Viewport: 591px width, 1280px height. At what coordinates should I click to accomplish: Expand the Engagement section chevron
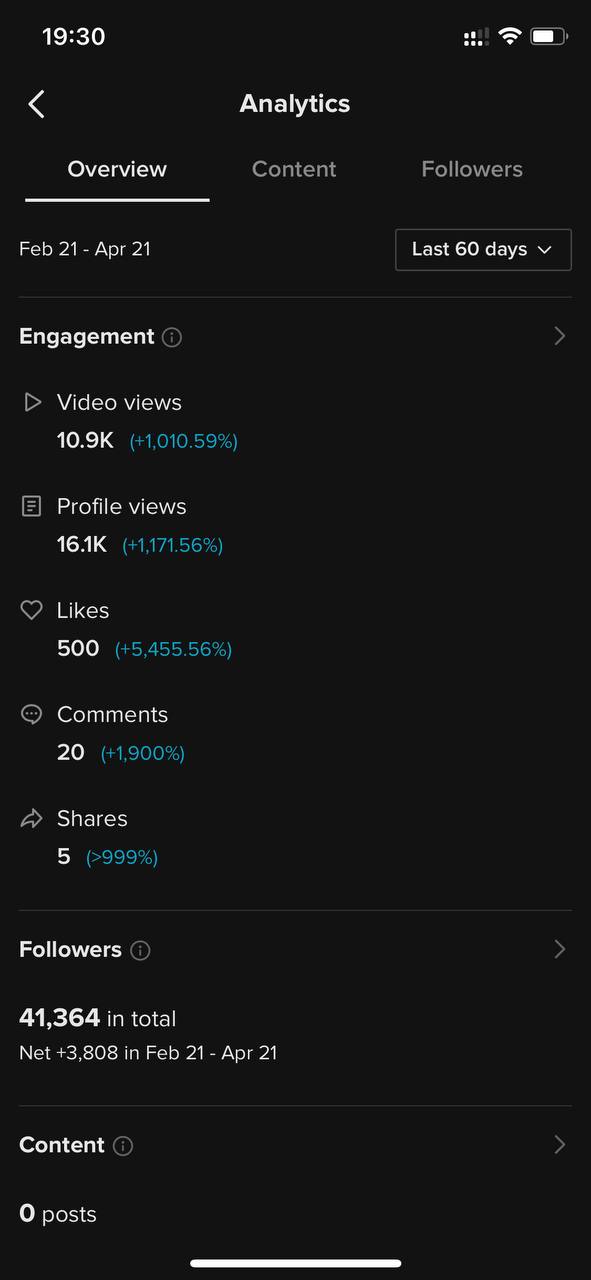point(560,336)
